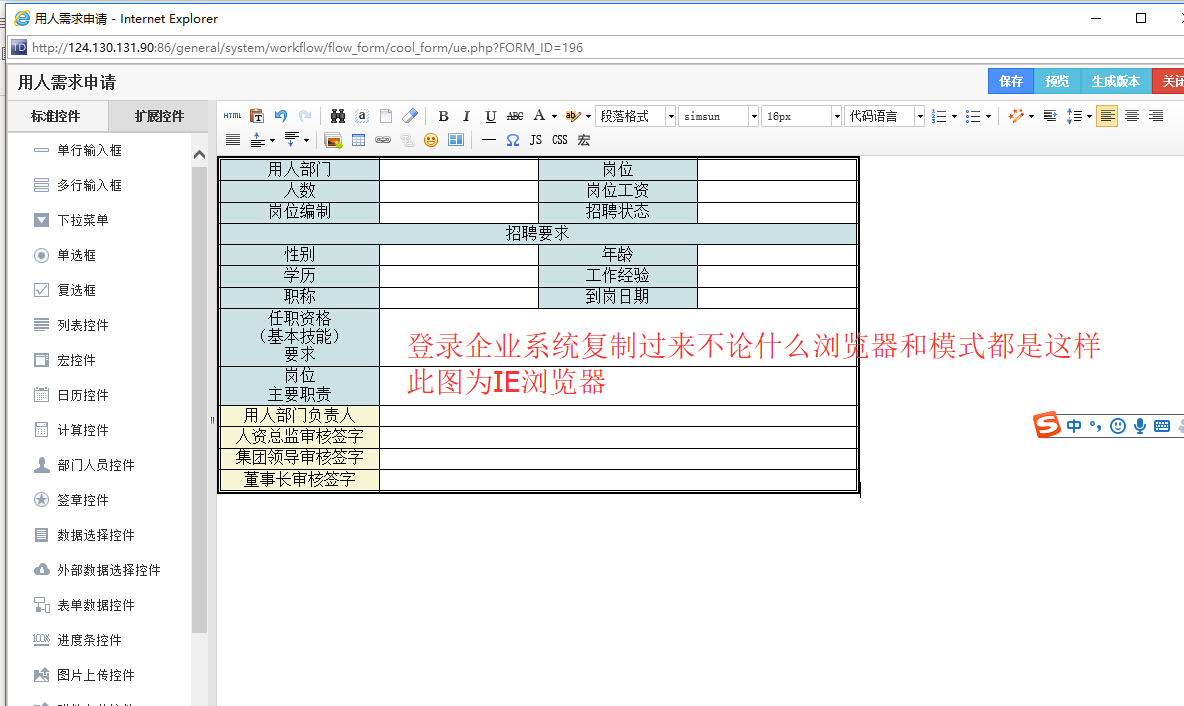Toggle bold formatting

(443, 116)
